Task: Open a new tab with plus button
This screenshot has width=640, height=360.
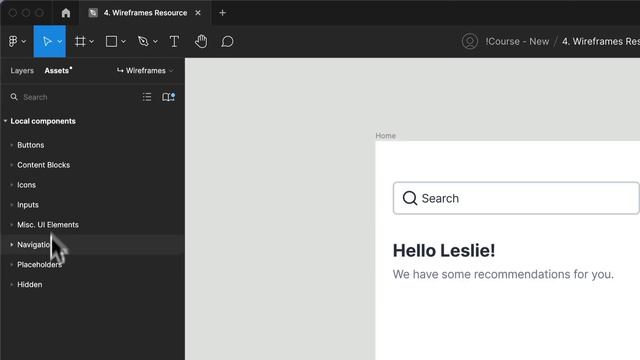Action: tap(222, 13)
